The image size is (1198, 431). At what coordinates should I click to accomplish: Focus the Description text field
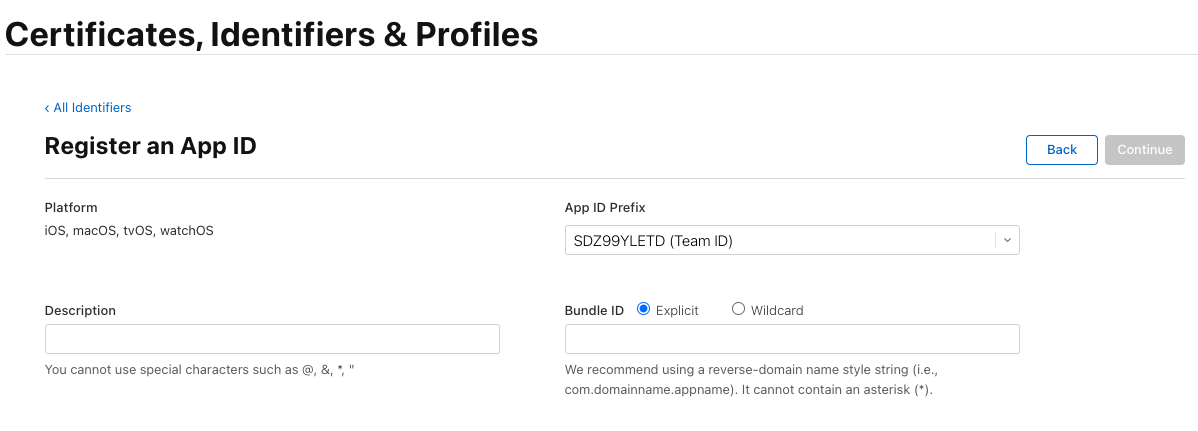(x=272, y=339)
